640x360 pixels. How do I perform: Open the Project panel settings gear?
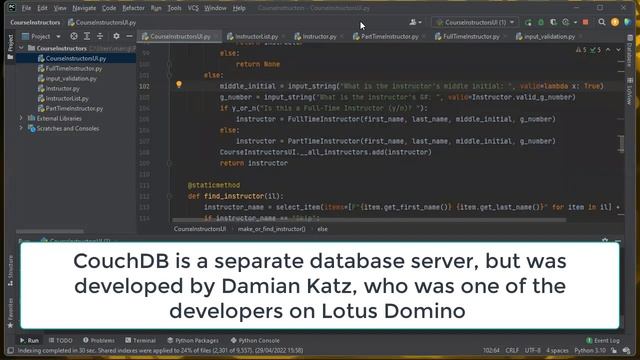point(116,36)
